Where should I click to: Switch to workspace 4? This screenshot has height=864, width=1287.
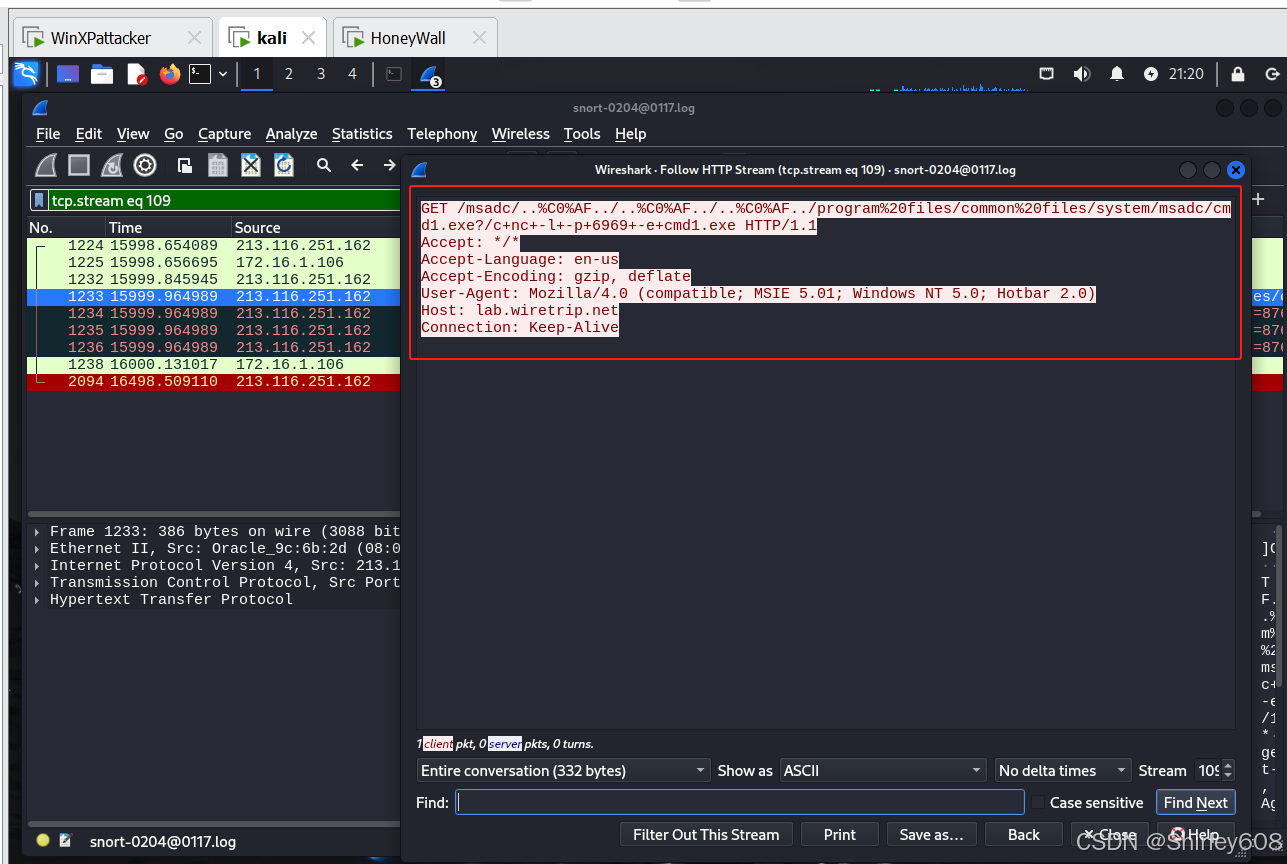(x=352, y=73)
